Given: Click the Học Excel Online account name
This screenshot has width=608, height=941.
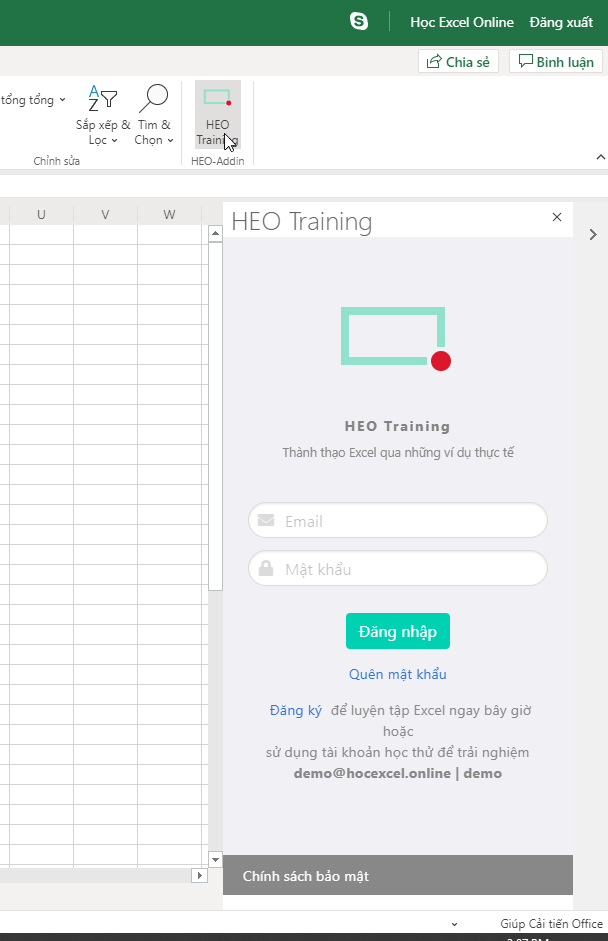Looking at the screenshot, I should [x=462, y=22].
